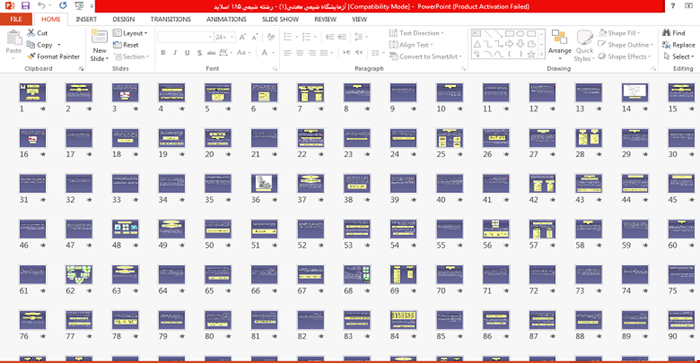Click the Format Painter icon
700x363 pixels.
pos(31,57)
